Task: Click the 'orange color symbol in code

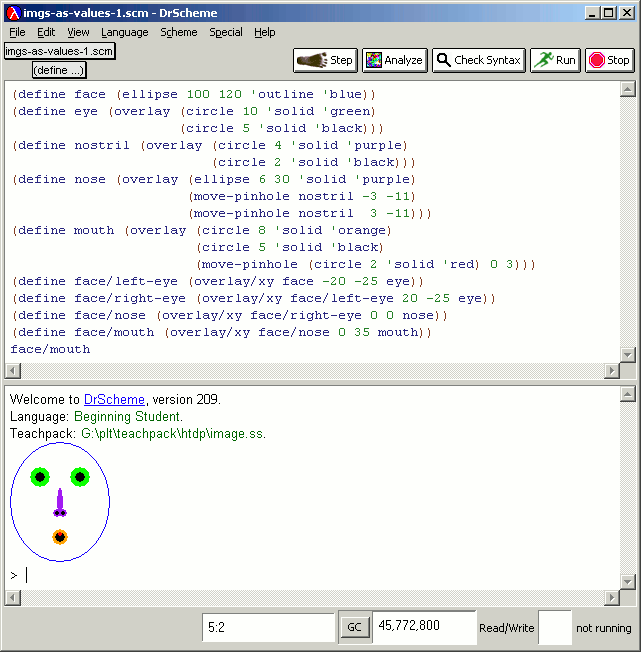Action: tap(358, 230)
